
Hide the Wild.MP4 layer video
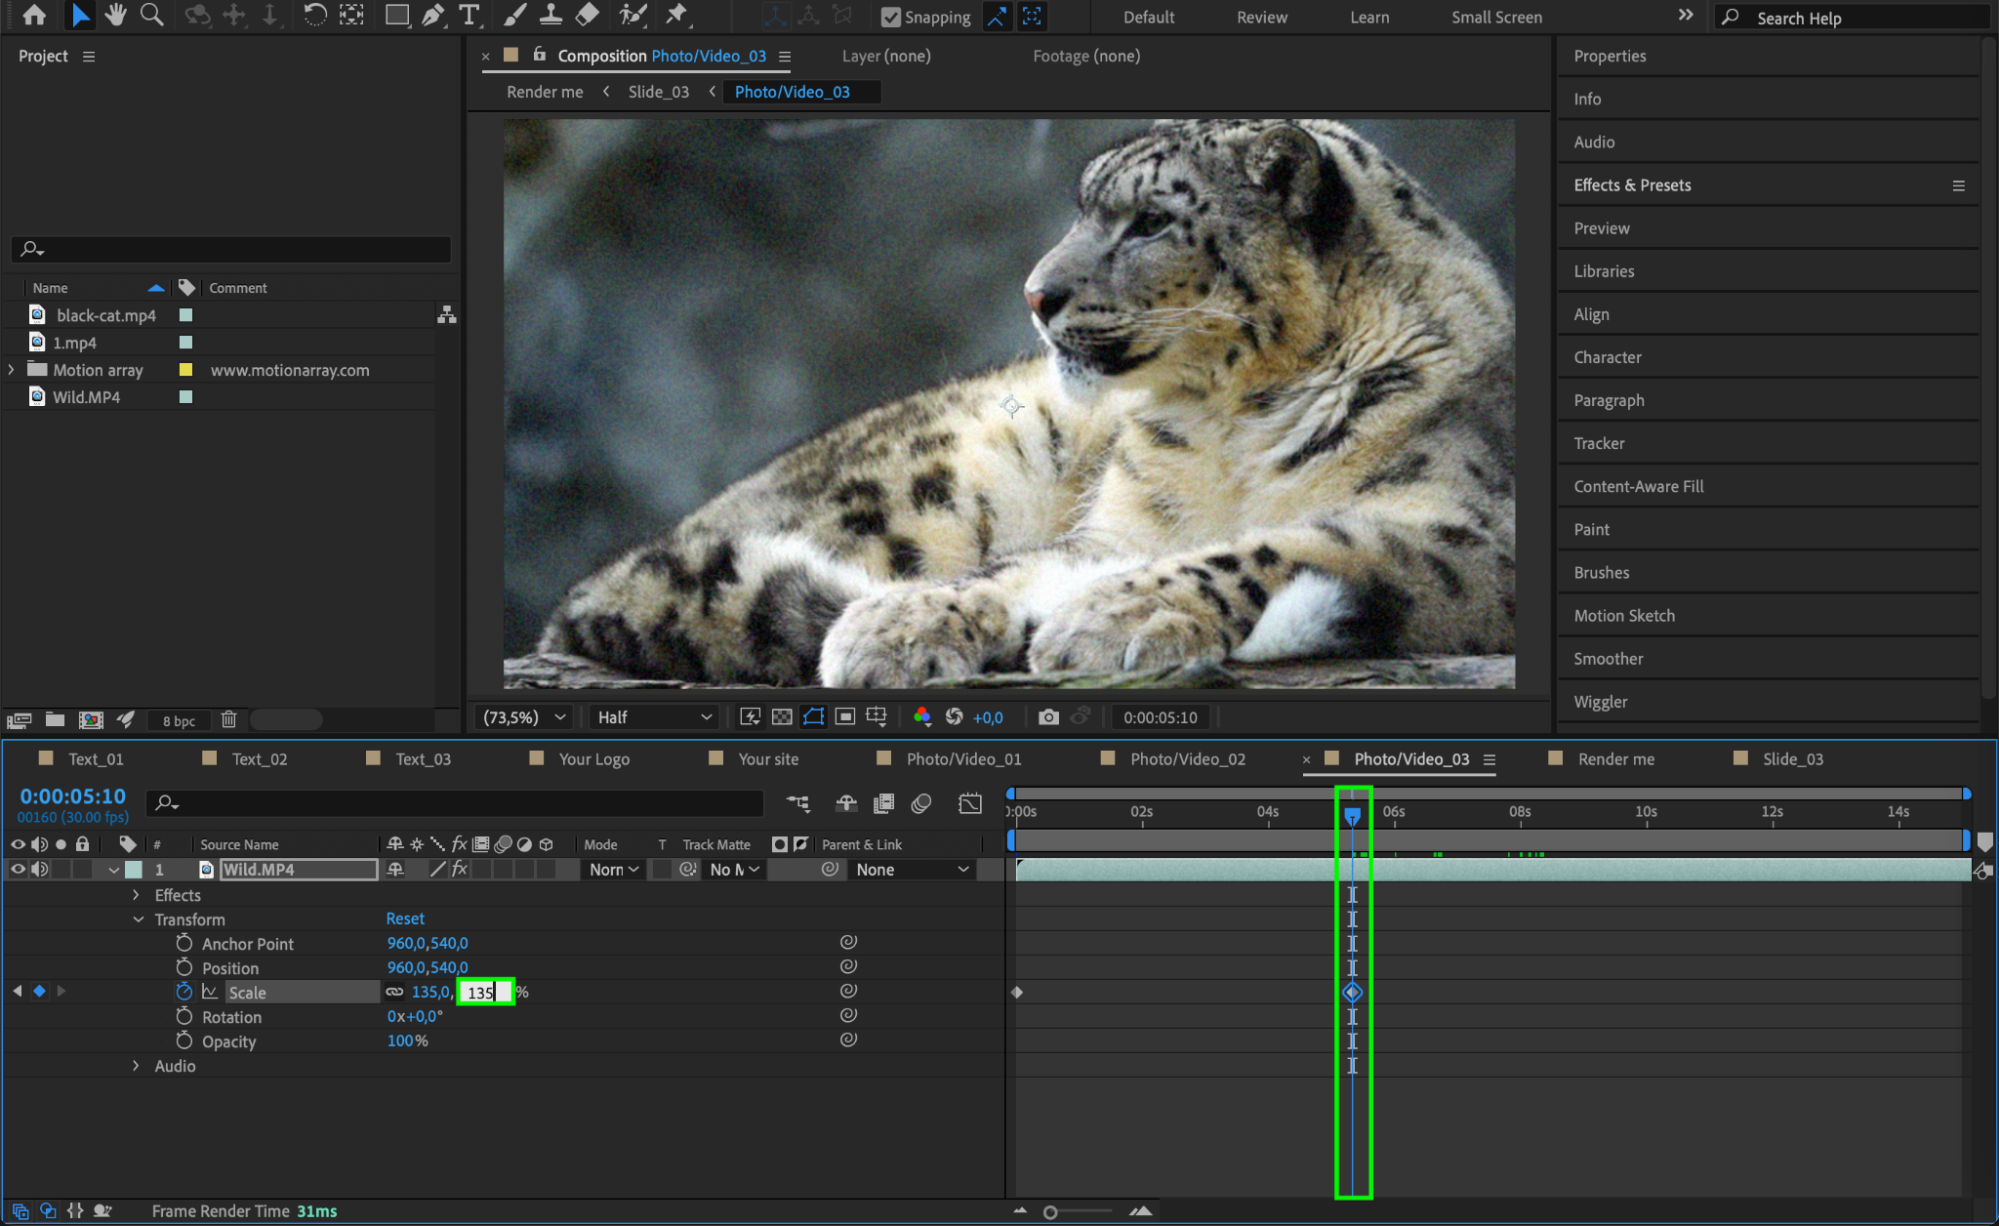[x=17, y=869]
